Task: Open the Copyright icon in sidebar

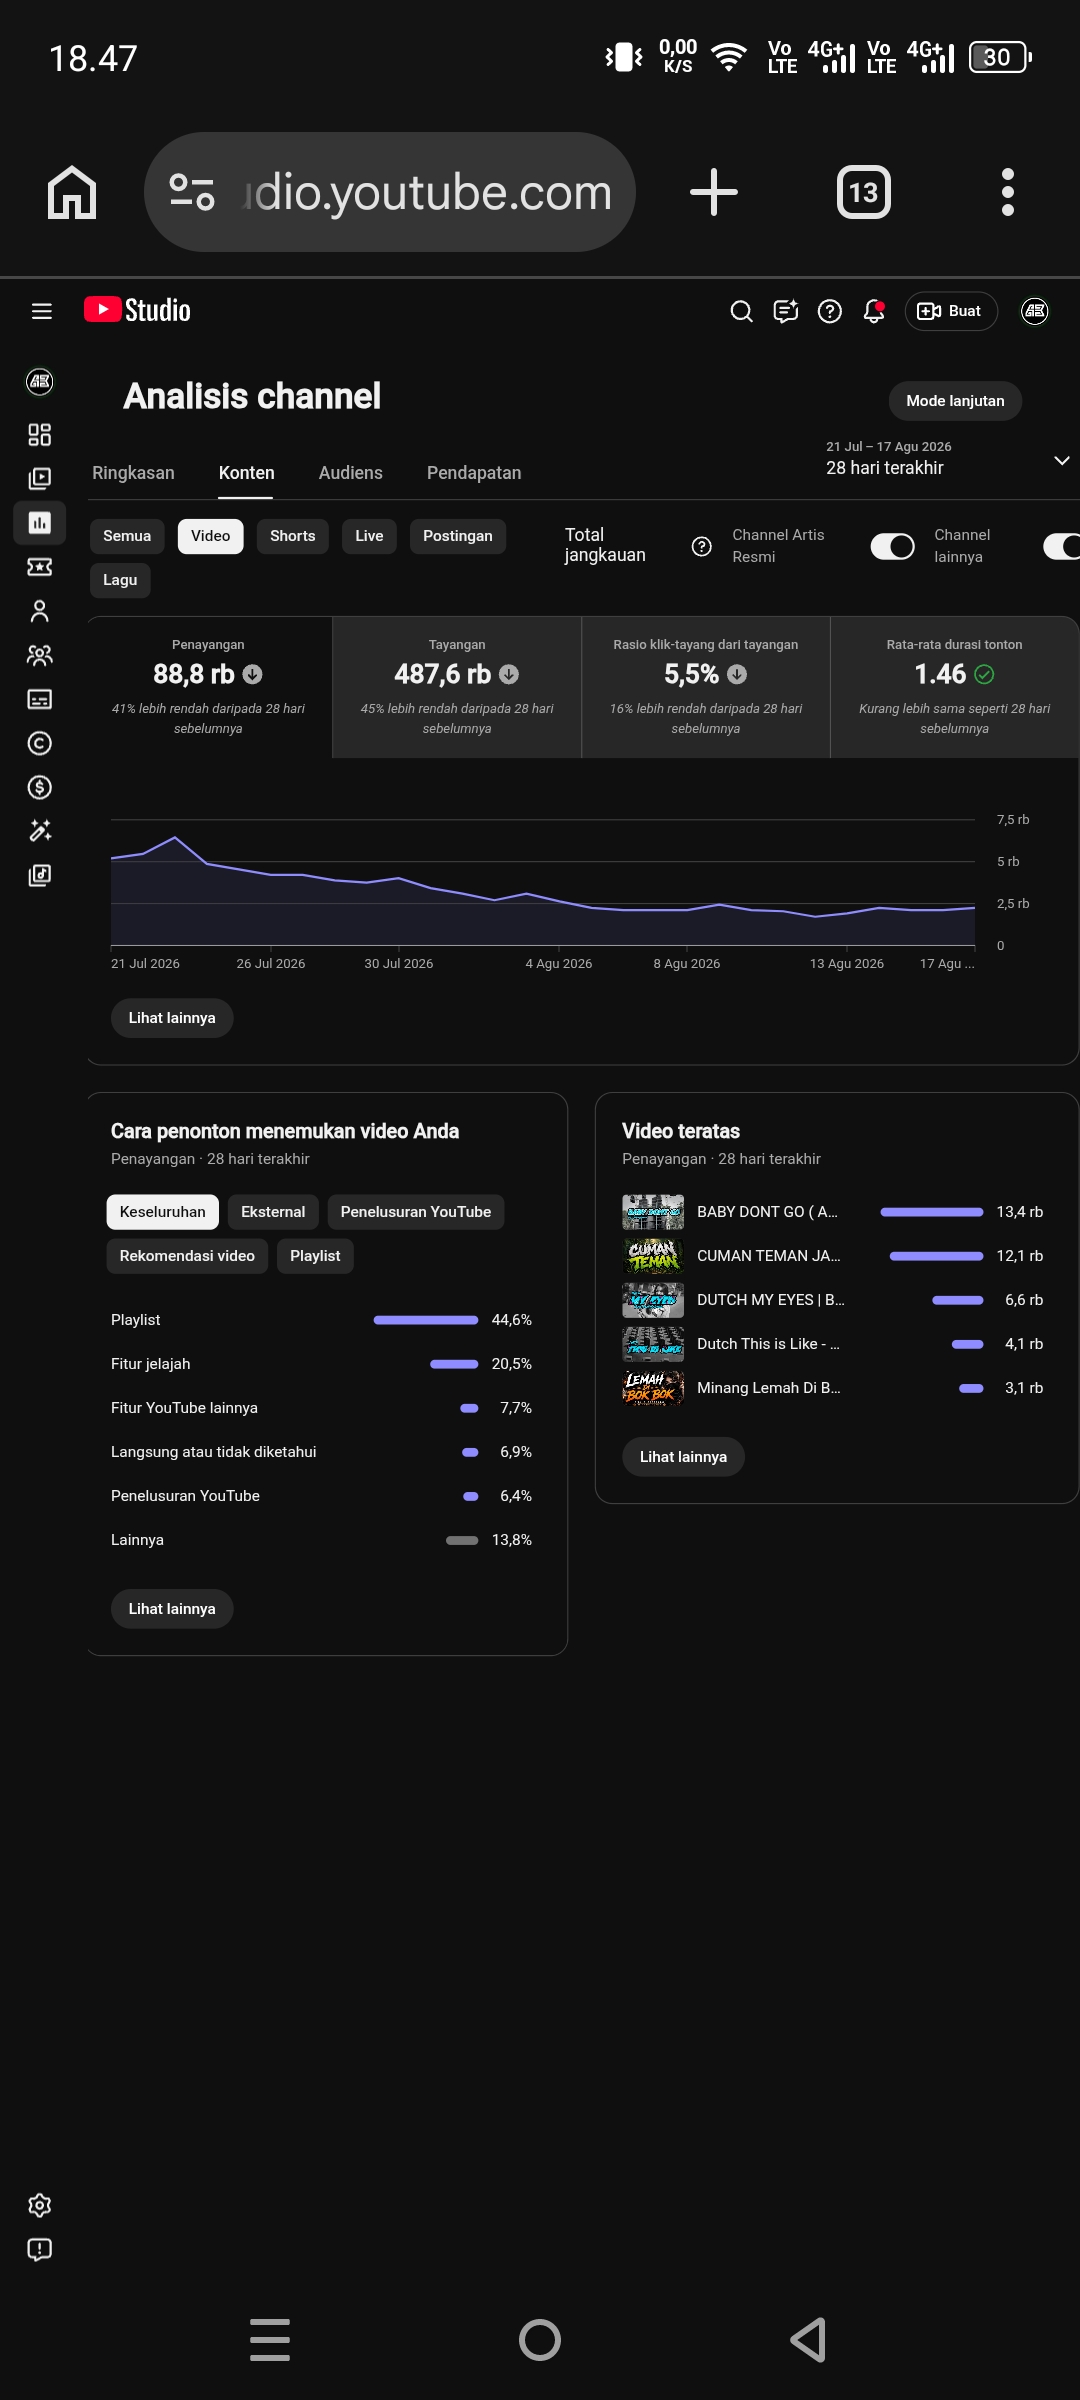Action: 40,743
